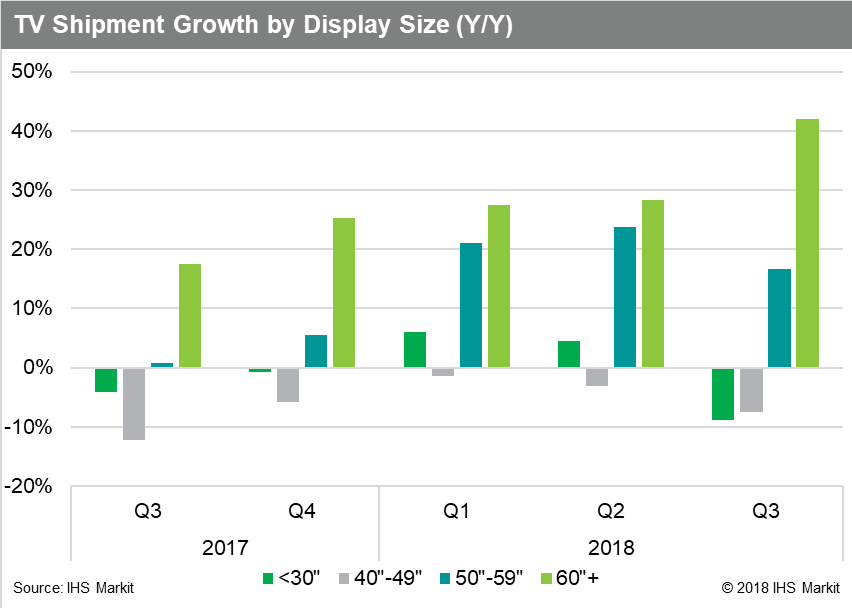
Task: Select the 60"+ bar for 2017 Q3
Action: click(190, 316)
